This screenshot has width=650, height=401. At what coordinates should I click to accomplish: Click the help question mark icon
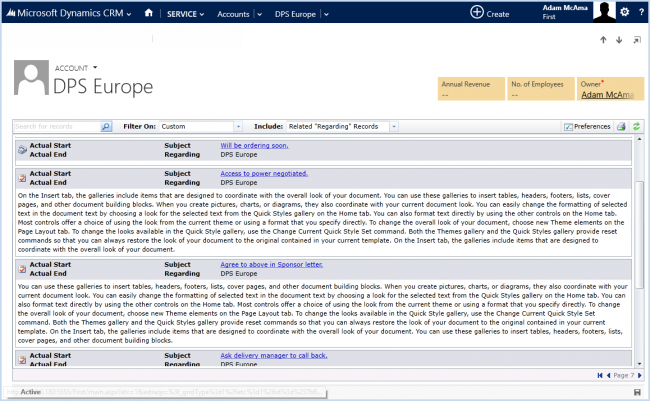point(641,12)
